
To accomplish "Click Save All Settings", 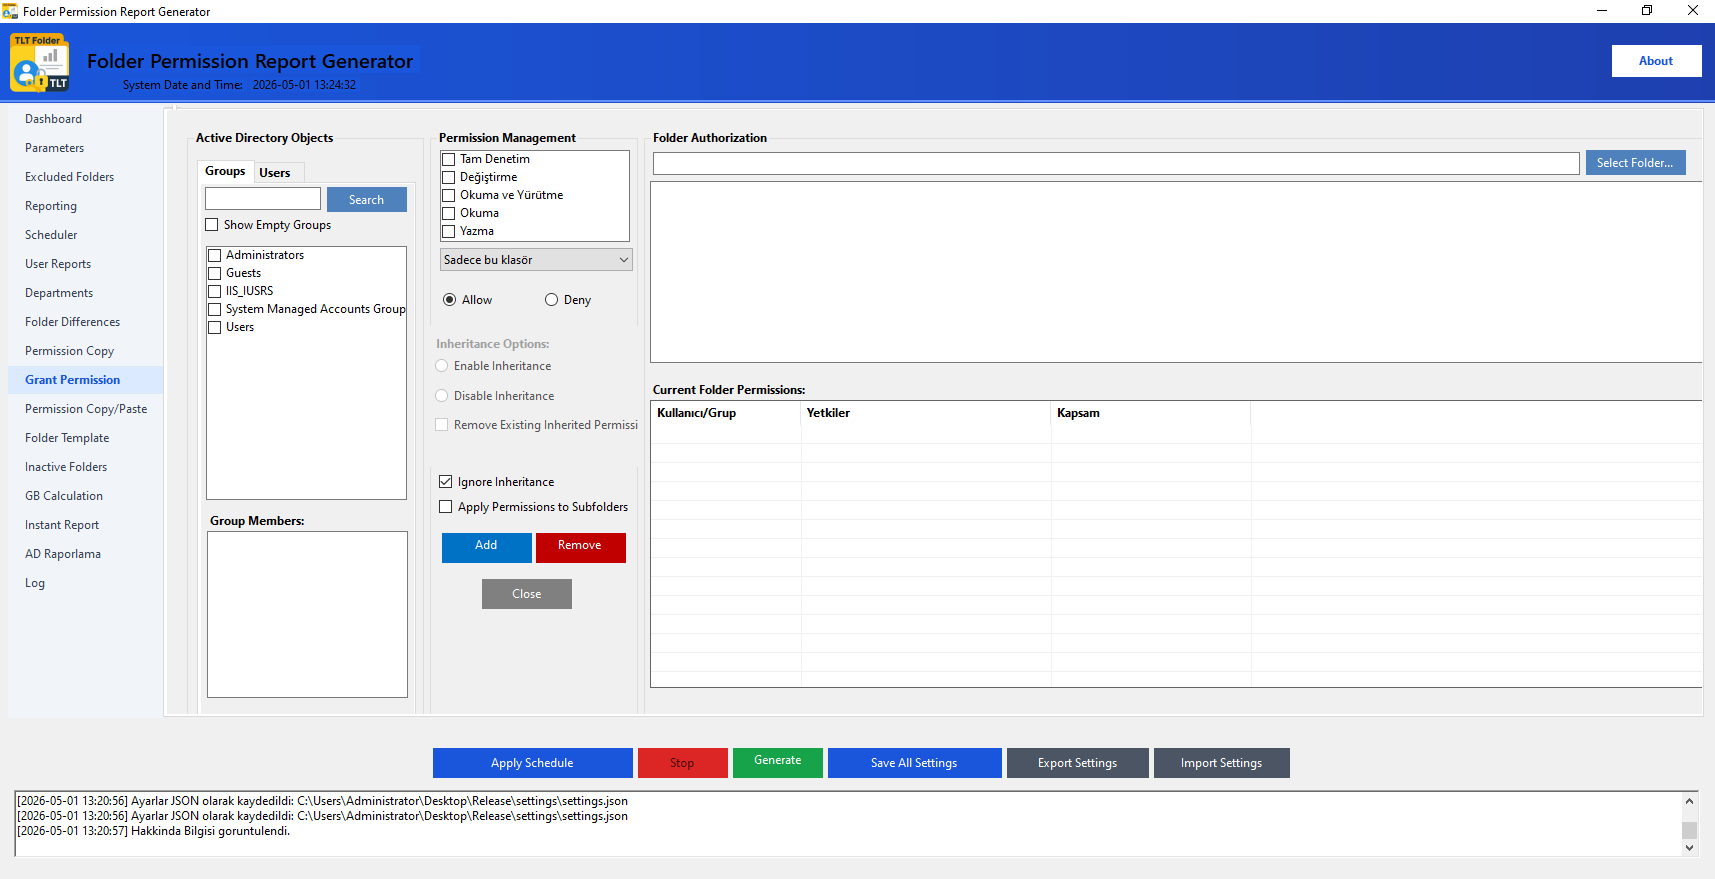I will coord(914,763).
